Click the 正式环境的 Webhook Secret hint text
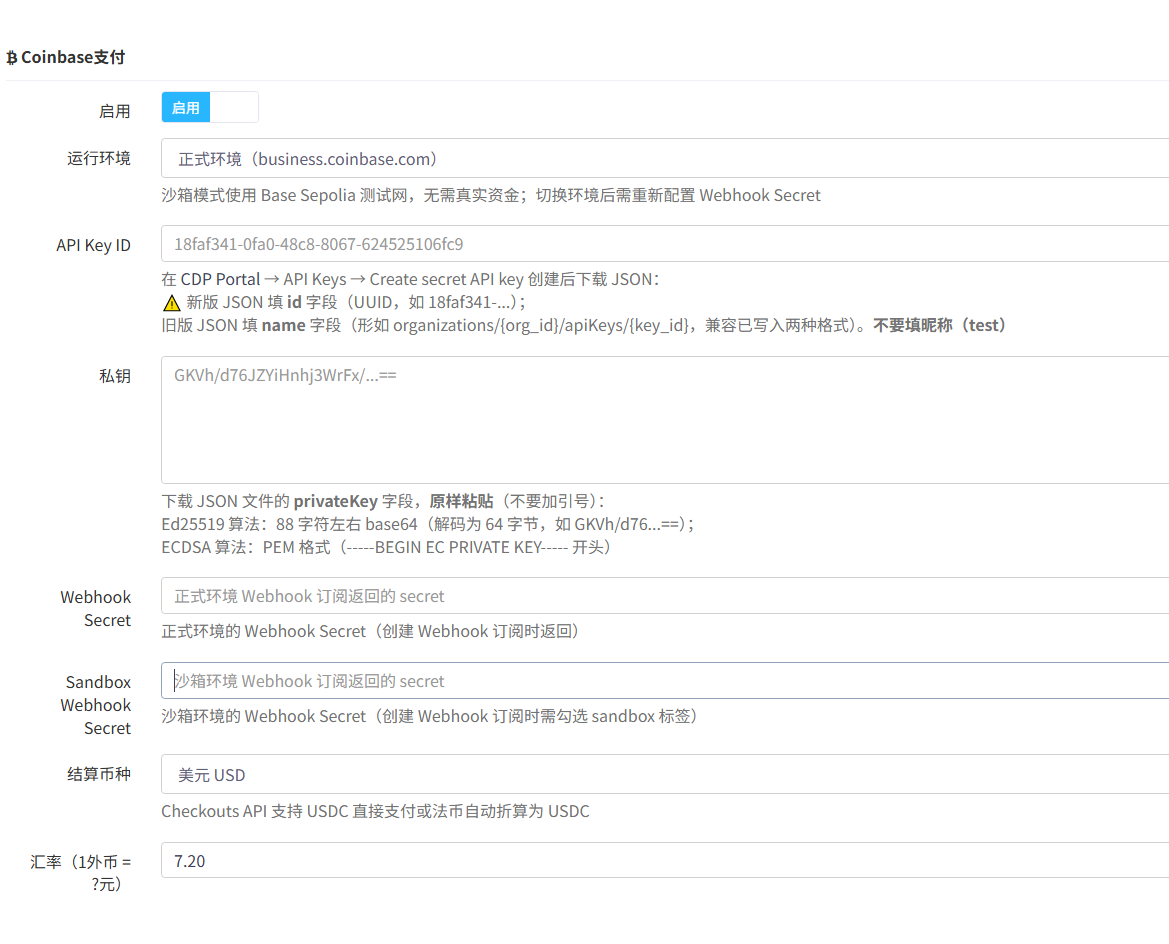The width and height of the screenshot is (1169, 944). click(371, 632)
